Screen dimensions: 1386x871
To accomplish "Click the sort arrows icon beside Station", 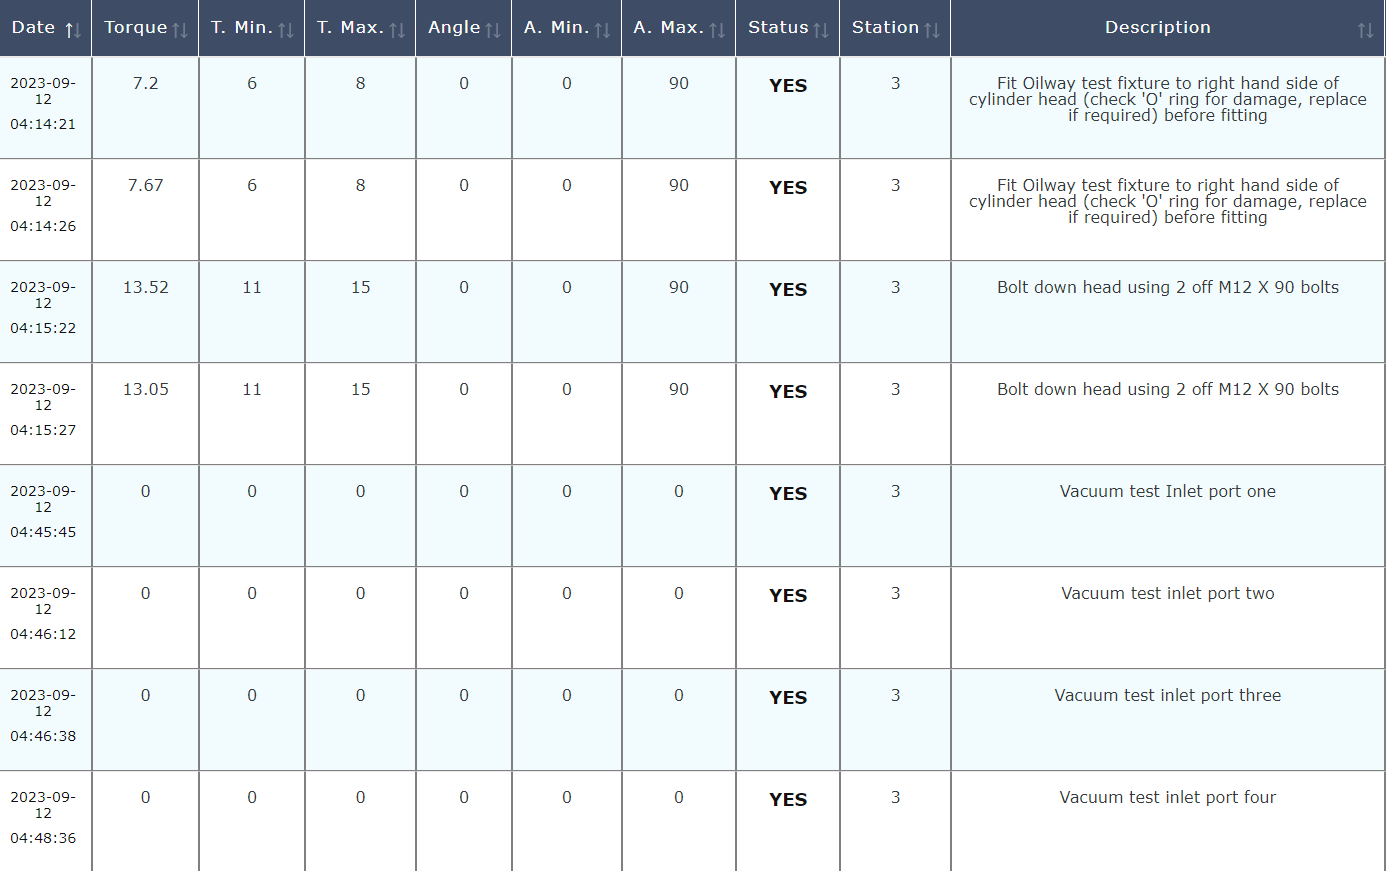I will click(x=932, y=30).
